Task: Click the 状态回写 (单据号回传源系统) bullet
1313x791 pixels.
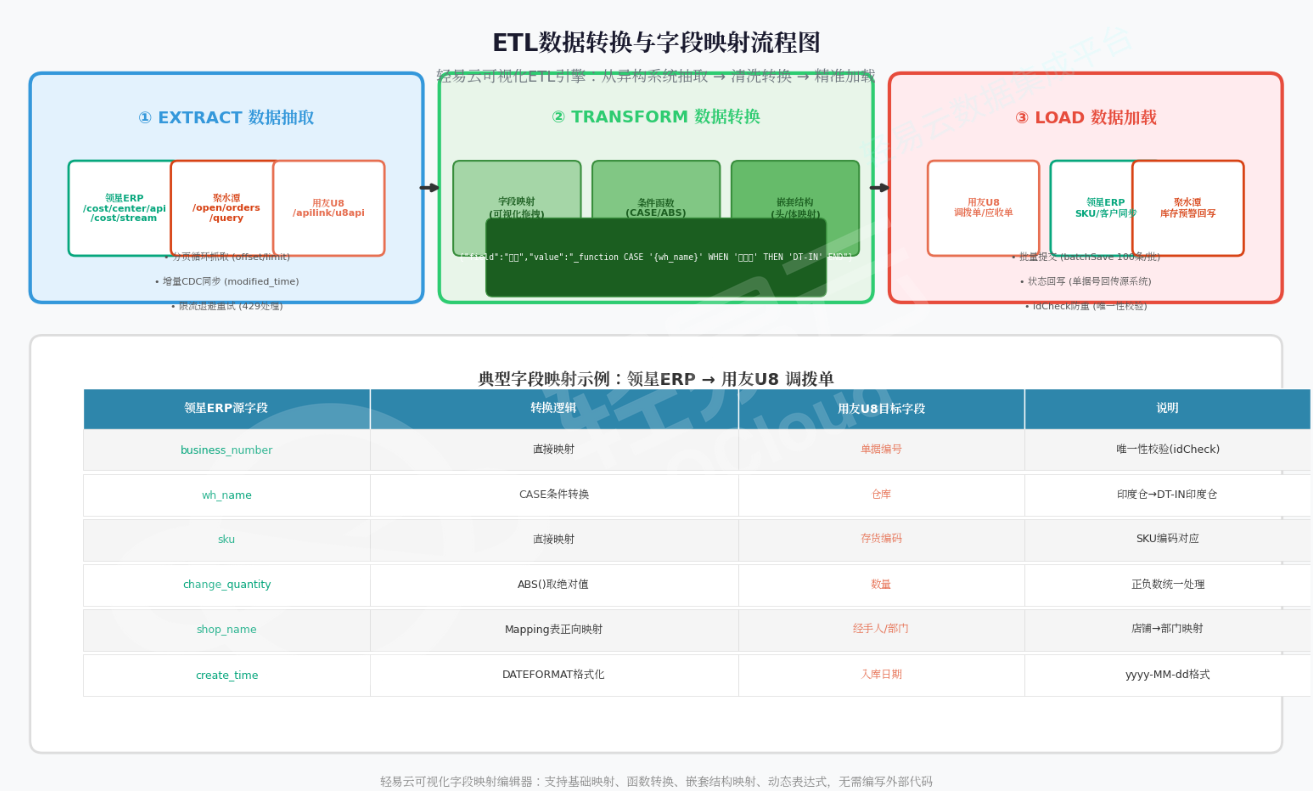Action: coord(1085,282)
